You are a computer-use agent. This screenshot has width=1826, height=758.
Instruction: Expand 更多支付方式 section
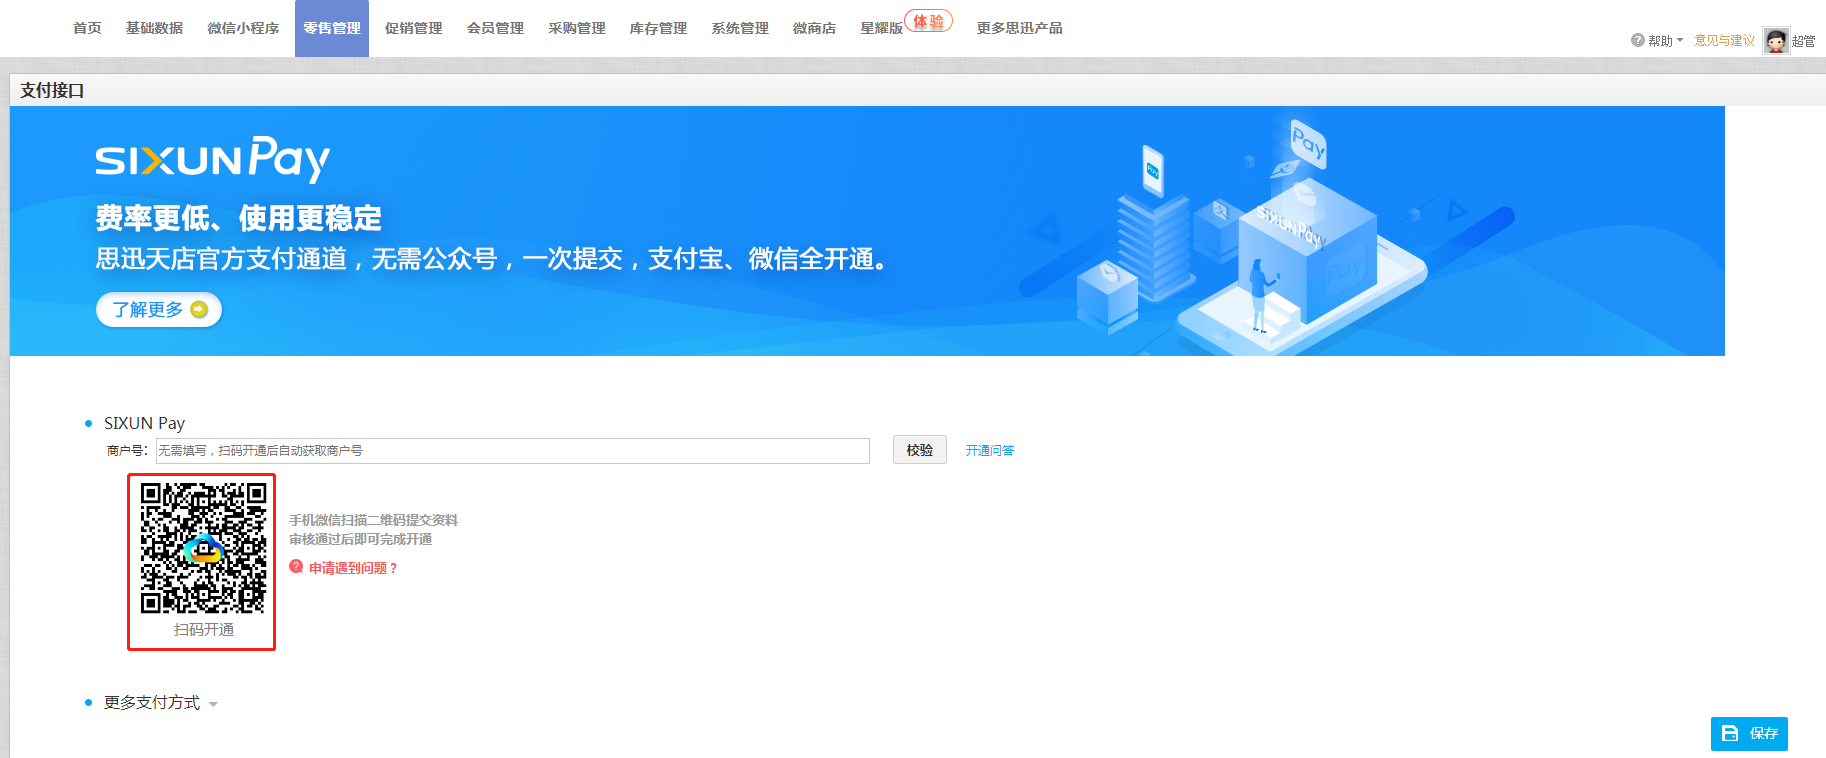(x=160, y=703)
